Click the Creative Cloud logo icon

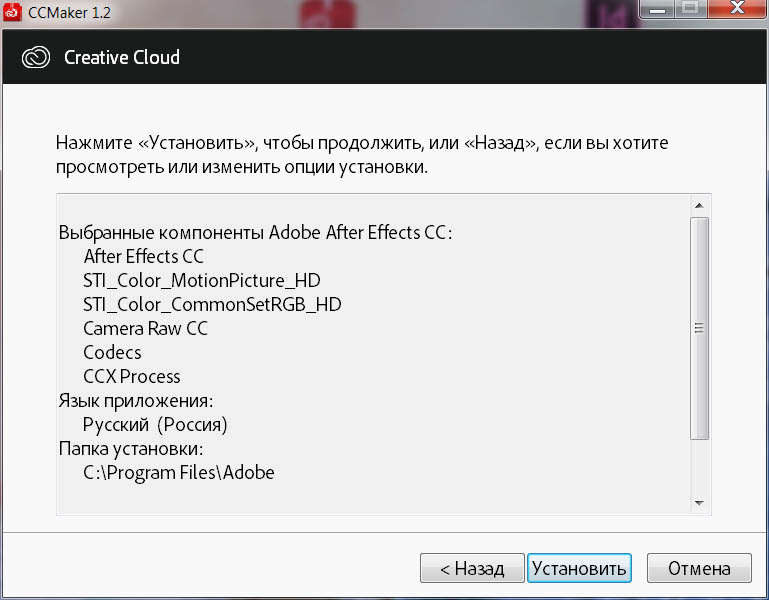coord(36,57)
